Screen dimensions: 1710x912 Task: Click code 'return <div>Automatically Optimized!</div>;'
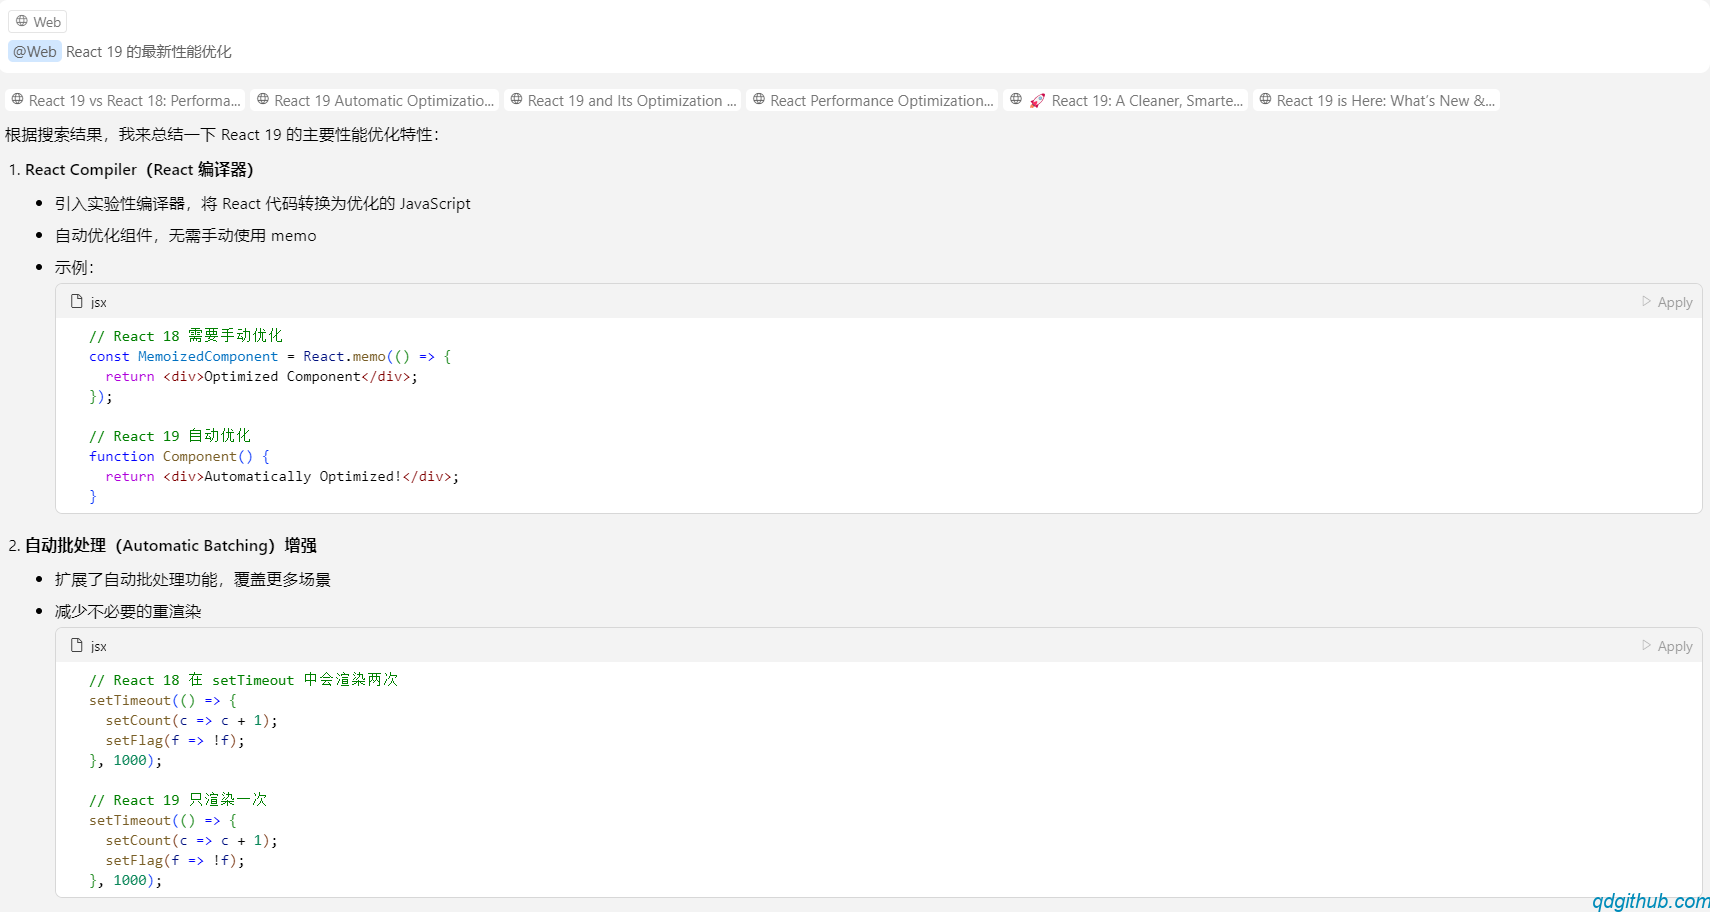point(282,477)
